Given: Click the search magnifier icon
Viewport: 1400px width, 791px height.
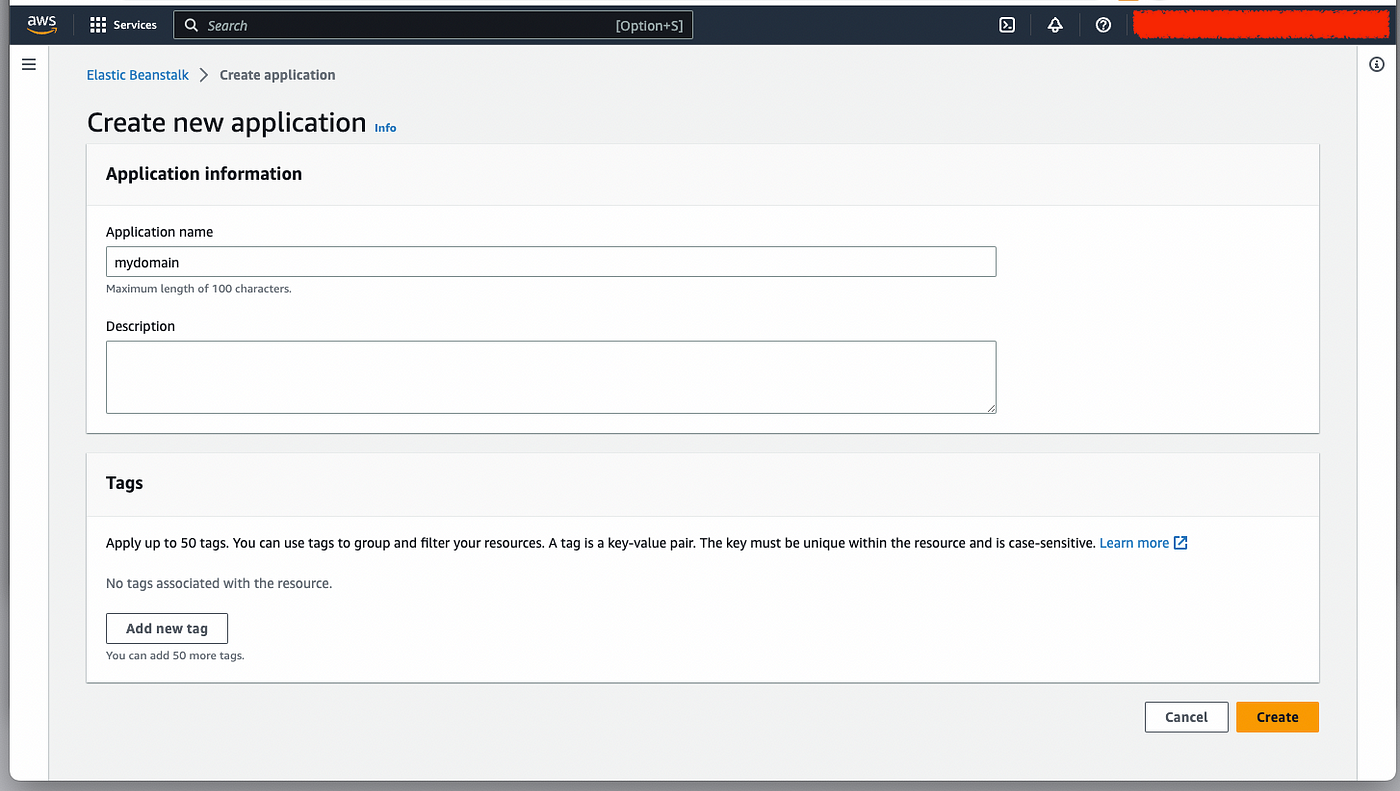Looking at the screenshot, I should click(x=192, y=25).
